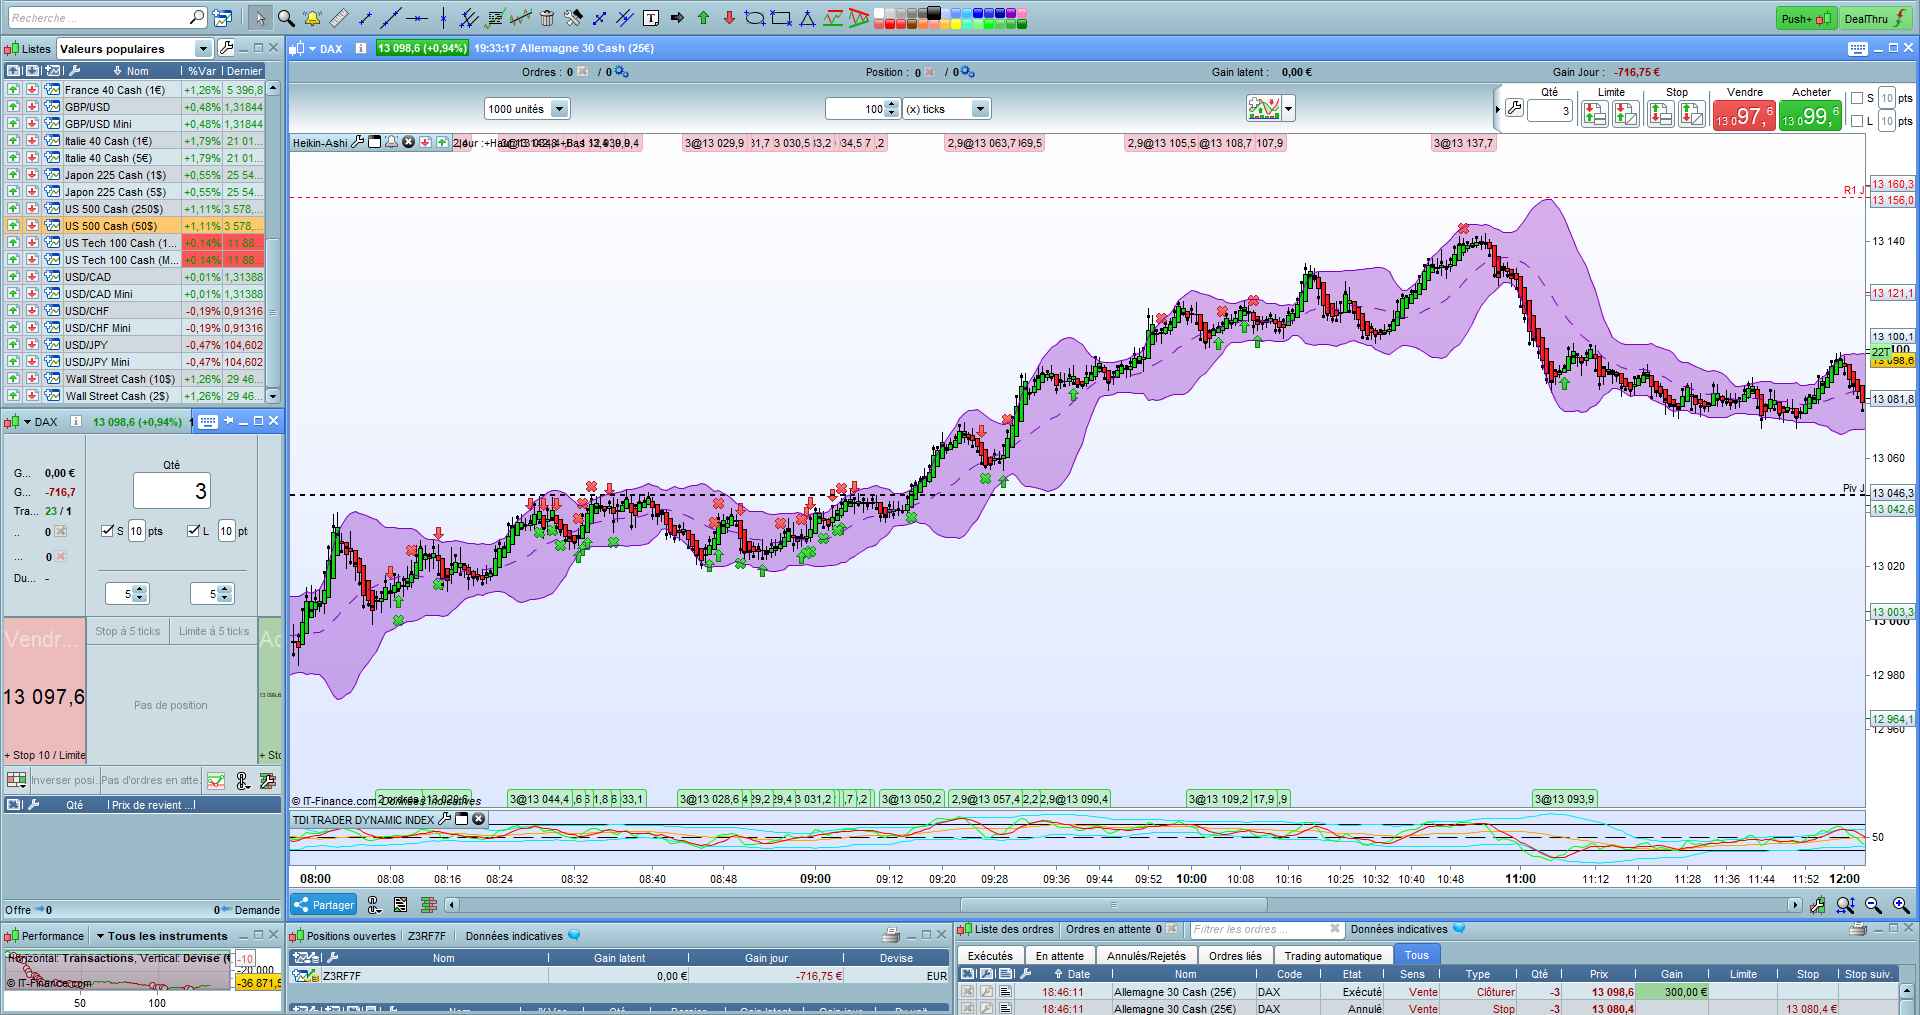Pick the trash delete-objects tool
Screen dimensions: 1920x1015
point(546,18)
